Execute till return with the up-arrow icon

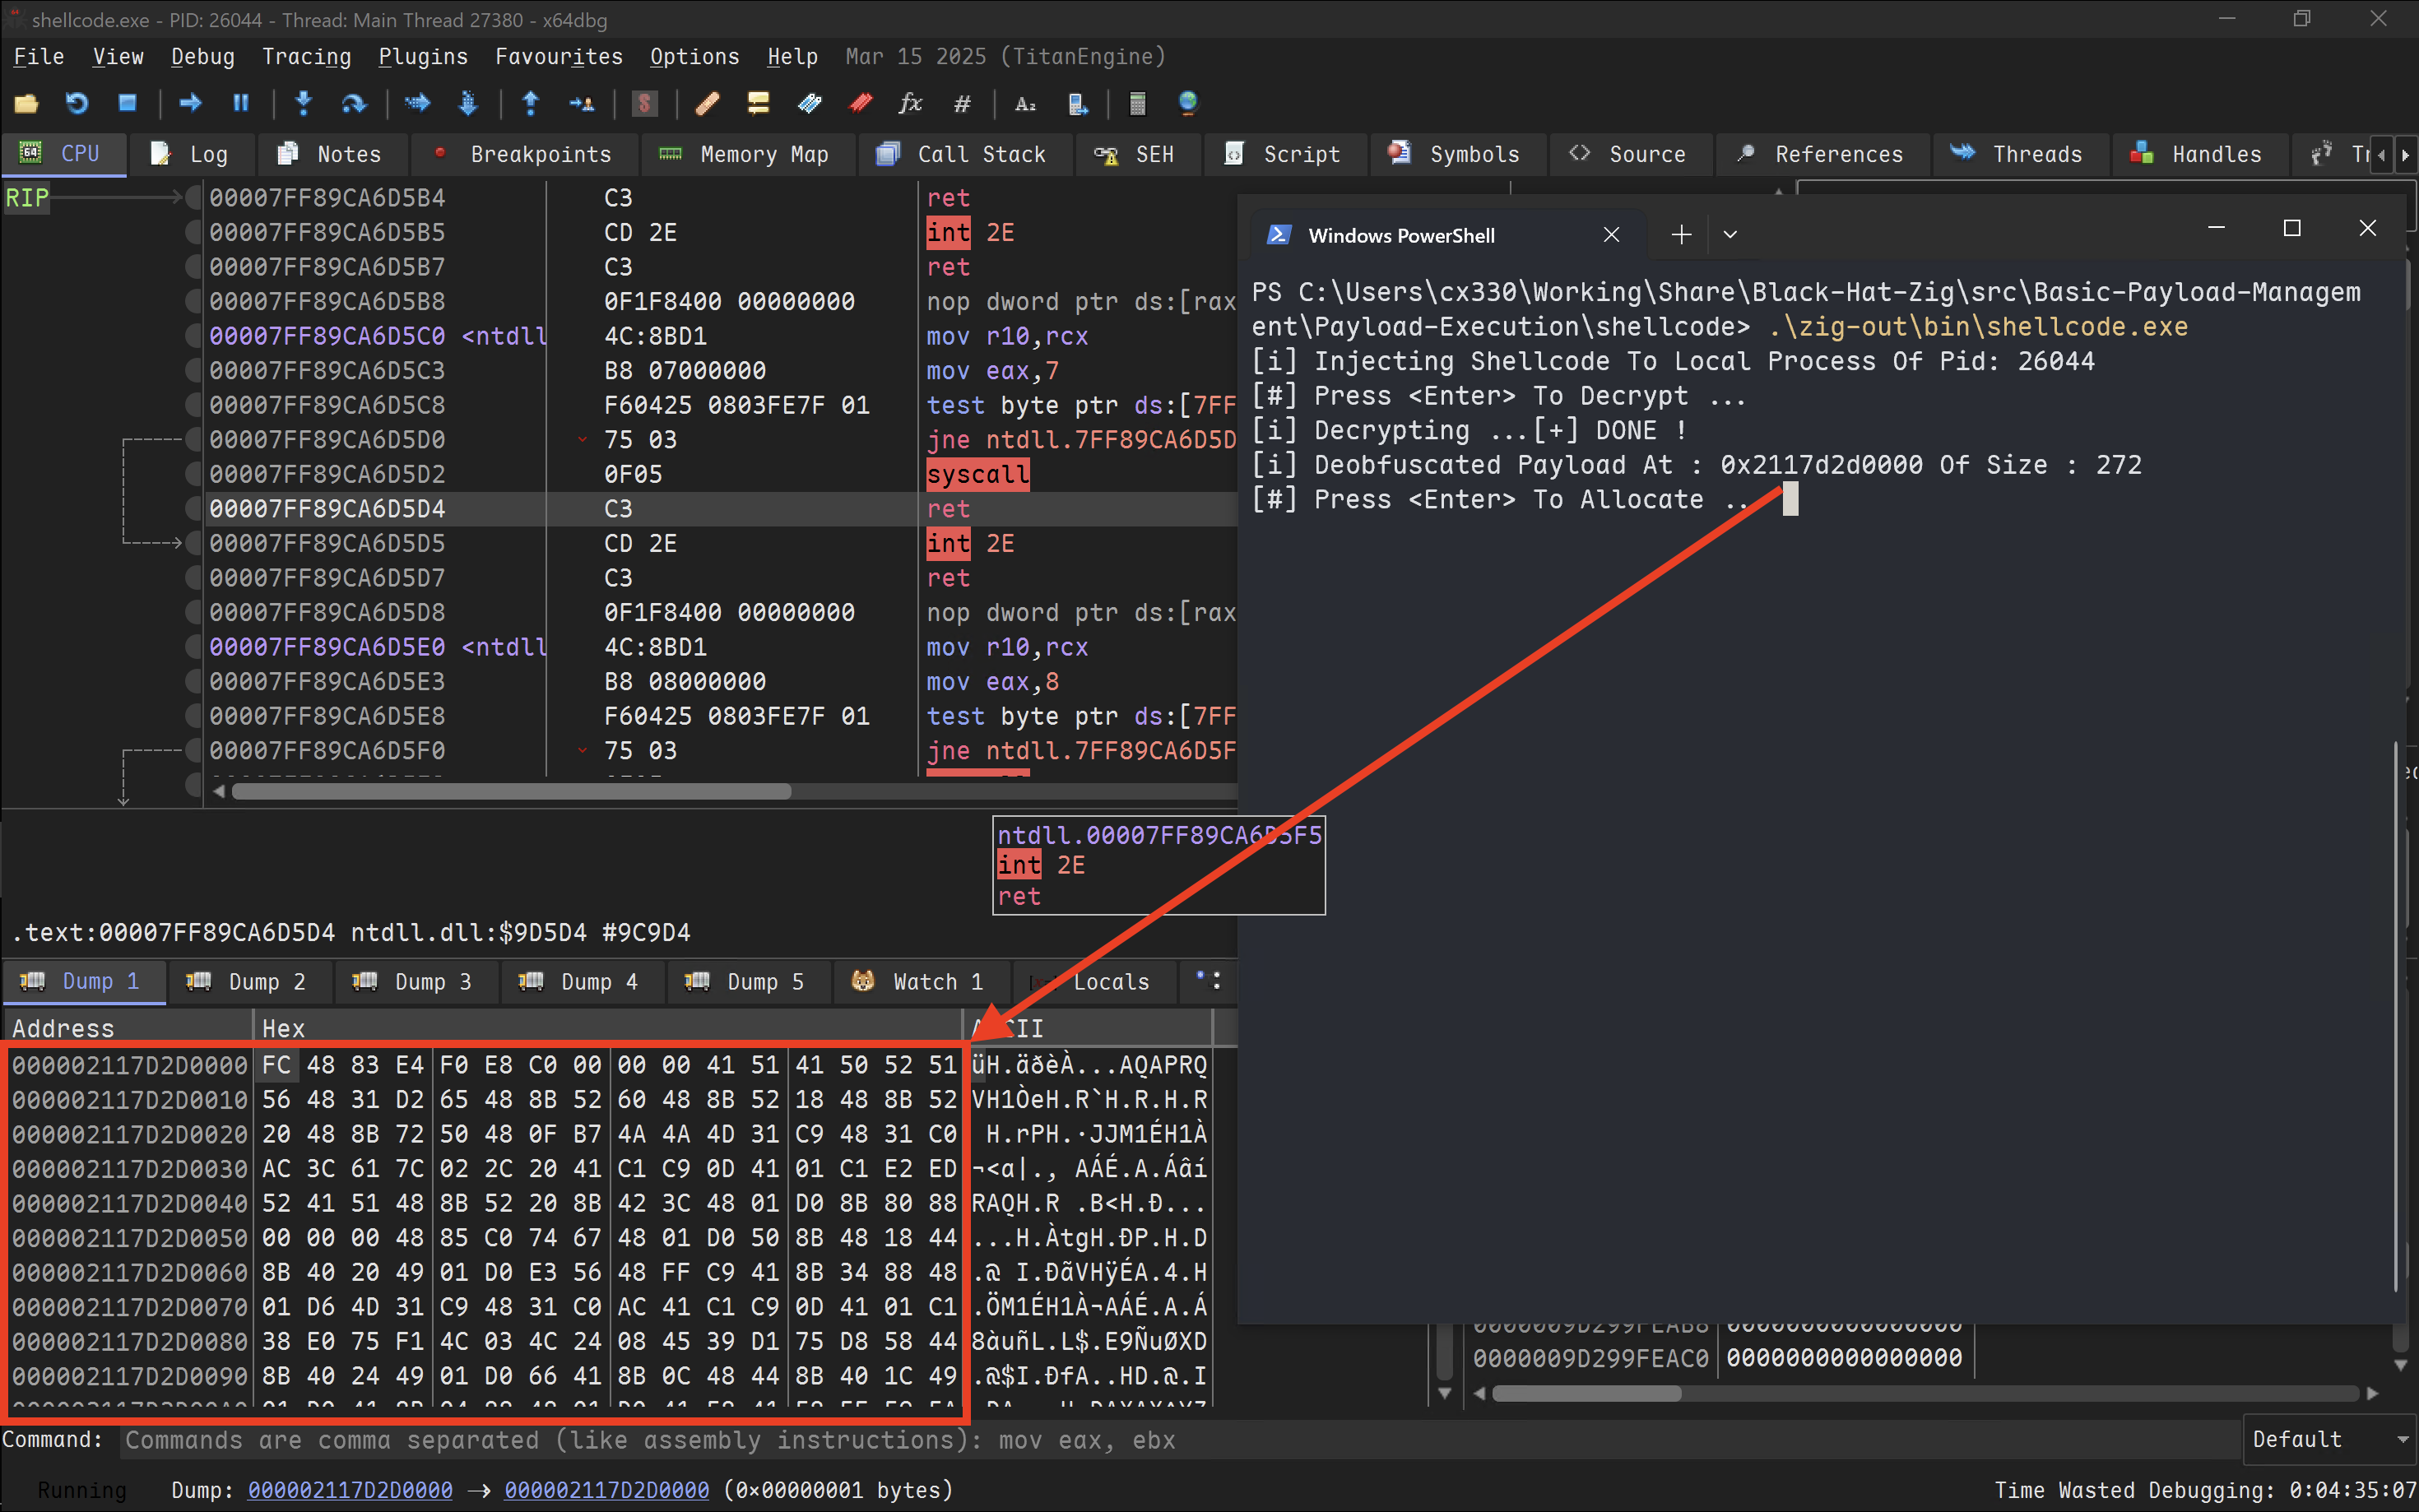point(531,103)
